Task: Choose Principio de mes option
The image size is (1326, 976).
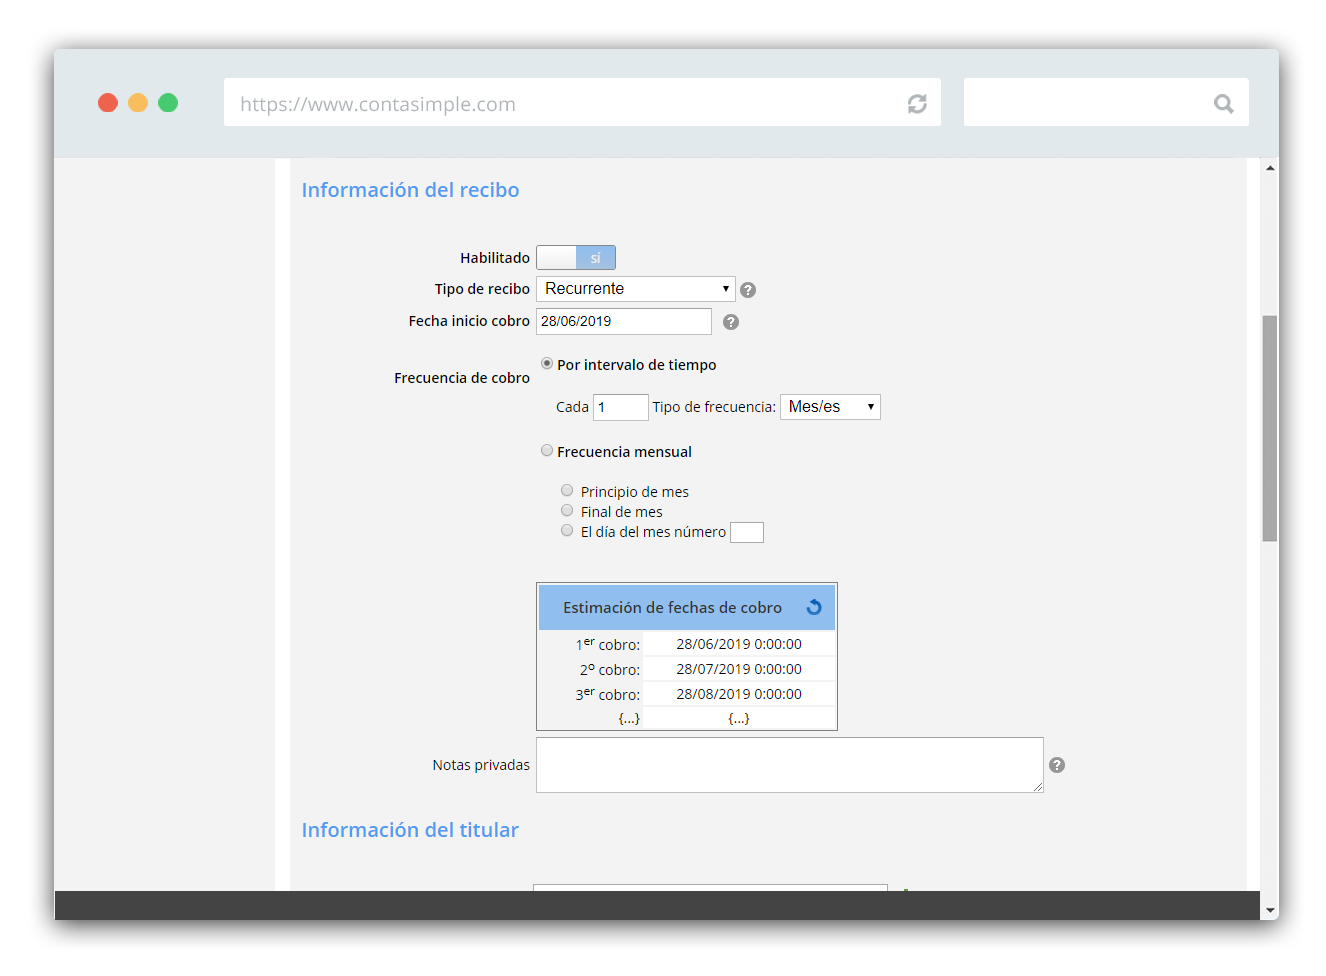Action: click(567, 491)
